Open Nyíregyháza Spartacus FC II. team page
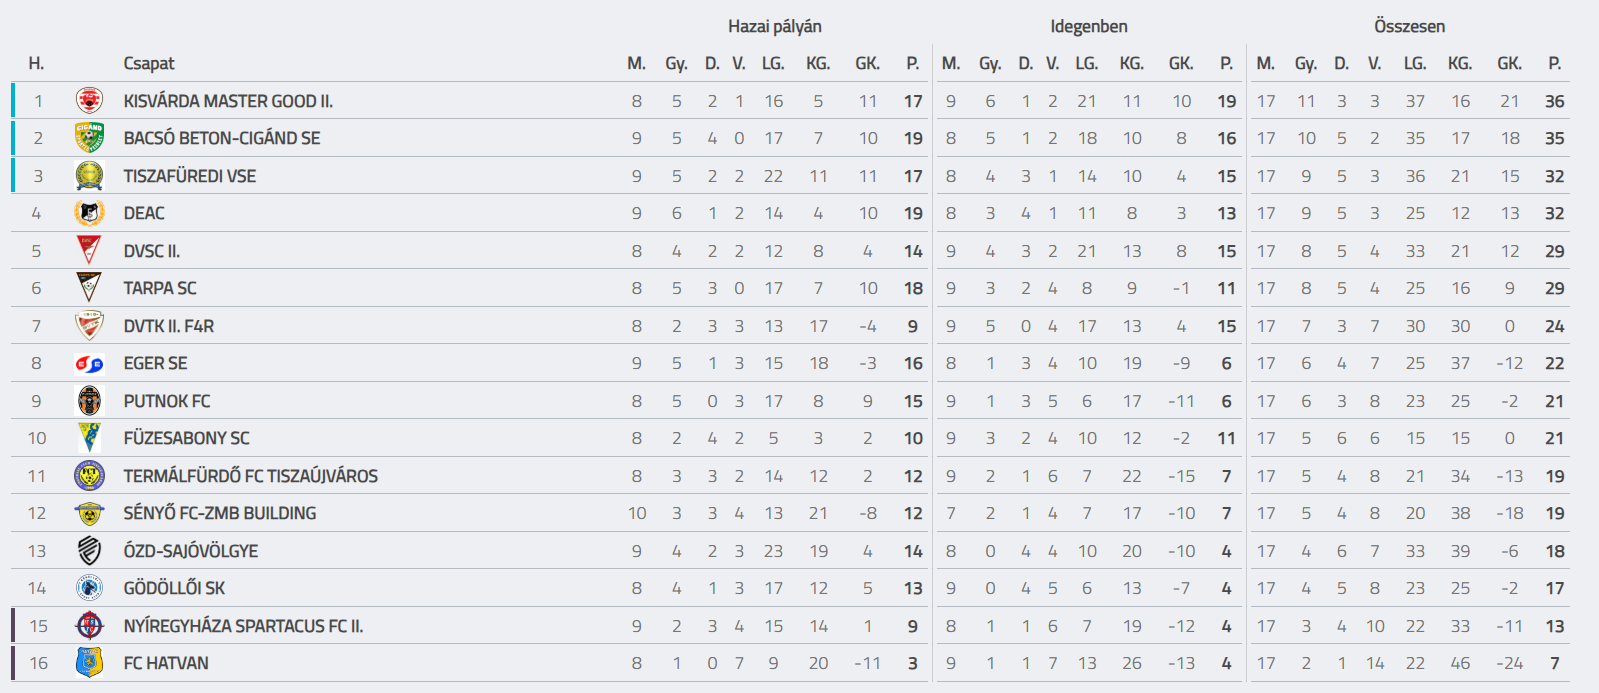1599x693 pixels. coord(243,626)
